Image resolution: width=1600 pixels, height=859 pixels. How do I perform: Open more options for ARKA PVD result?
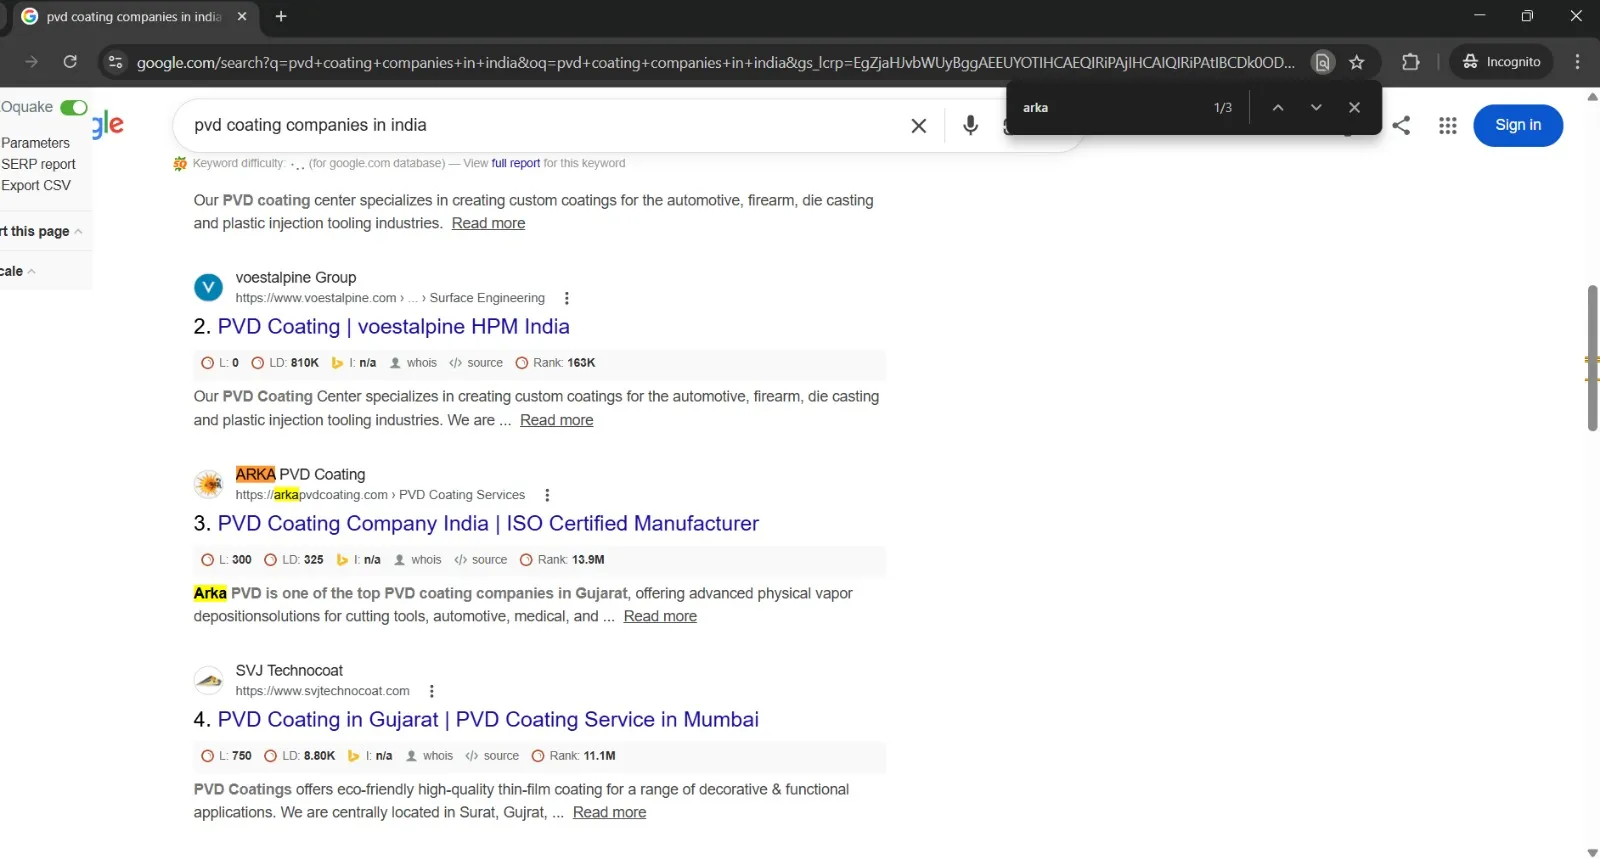pyautogui.click(x=547, y=495)
